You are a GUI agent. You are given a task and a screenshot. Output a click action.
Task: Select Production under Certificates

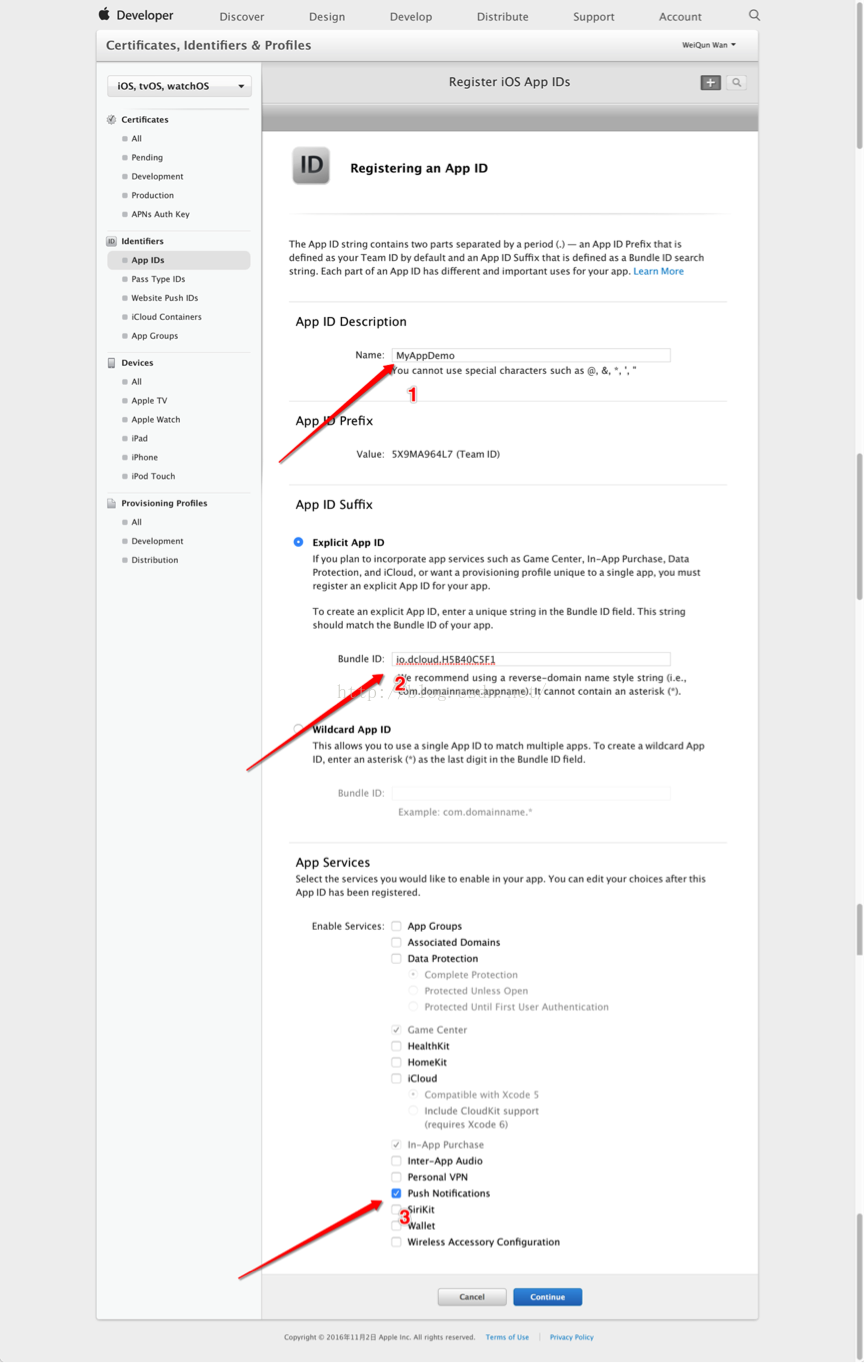[x=152, y=196]
